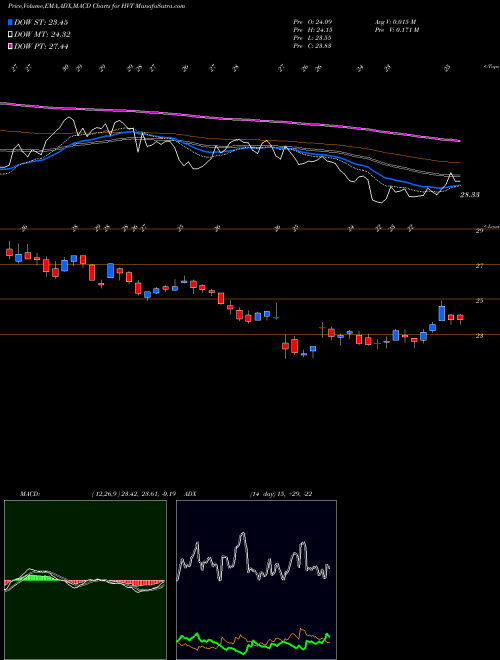Open the green MACD indicator chart
Viewport: 500px width, 660px height.
pos(85,580)
